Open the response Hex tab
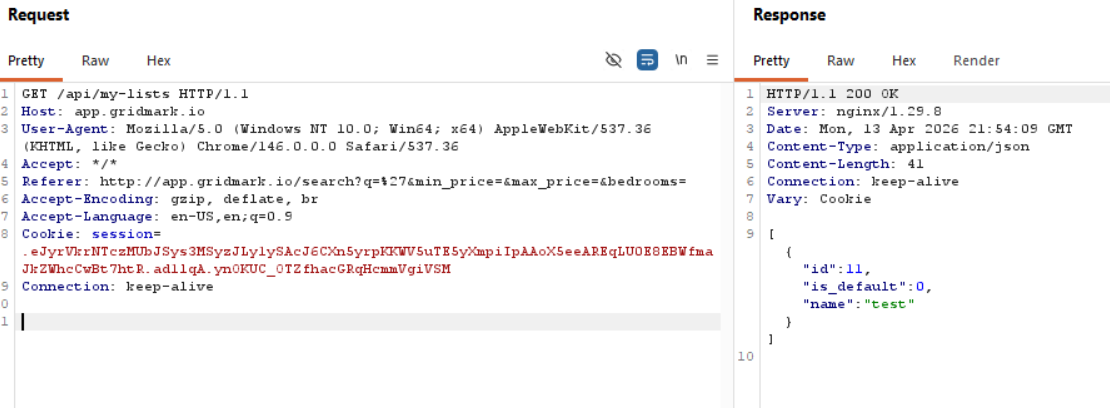The image size is (1110, 408). (x=904, y=61)
